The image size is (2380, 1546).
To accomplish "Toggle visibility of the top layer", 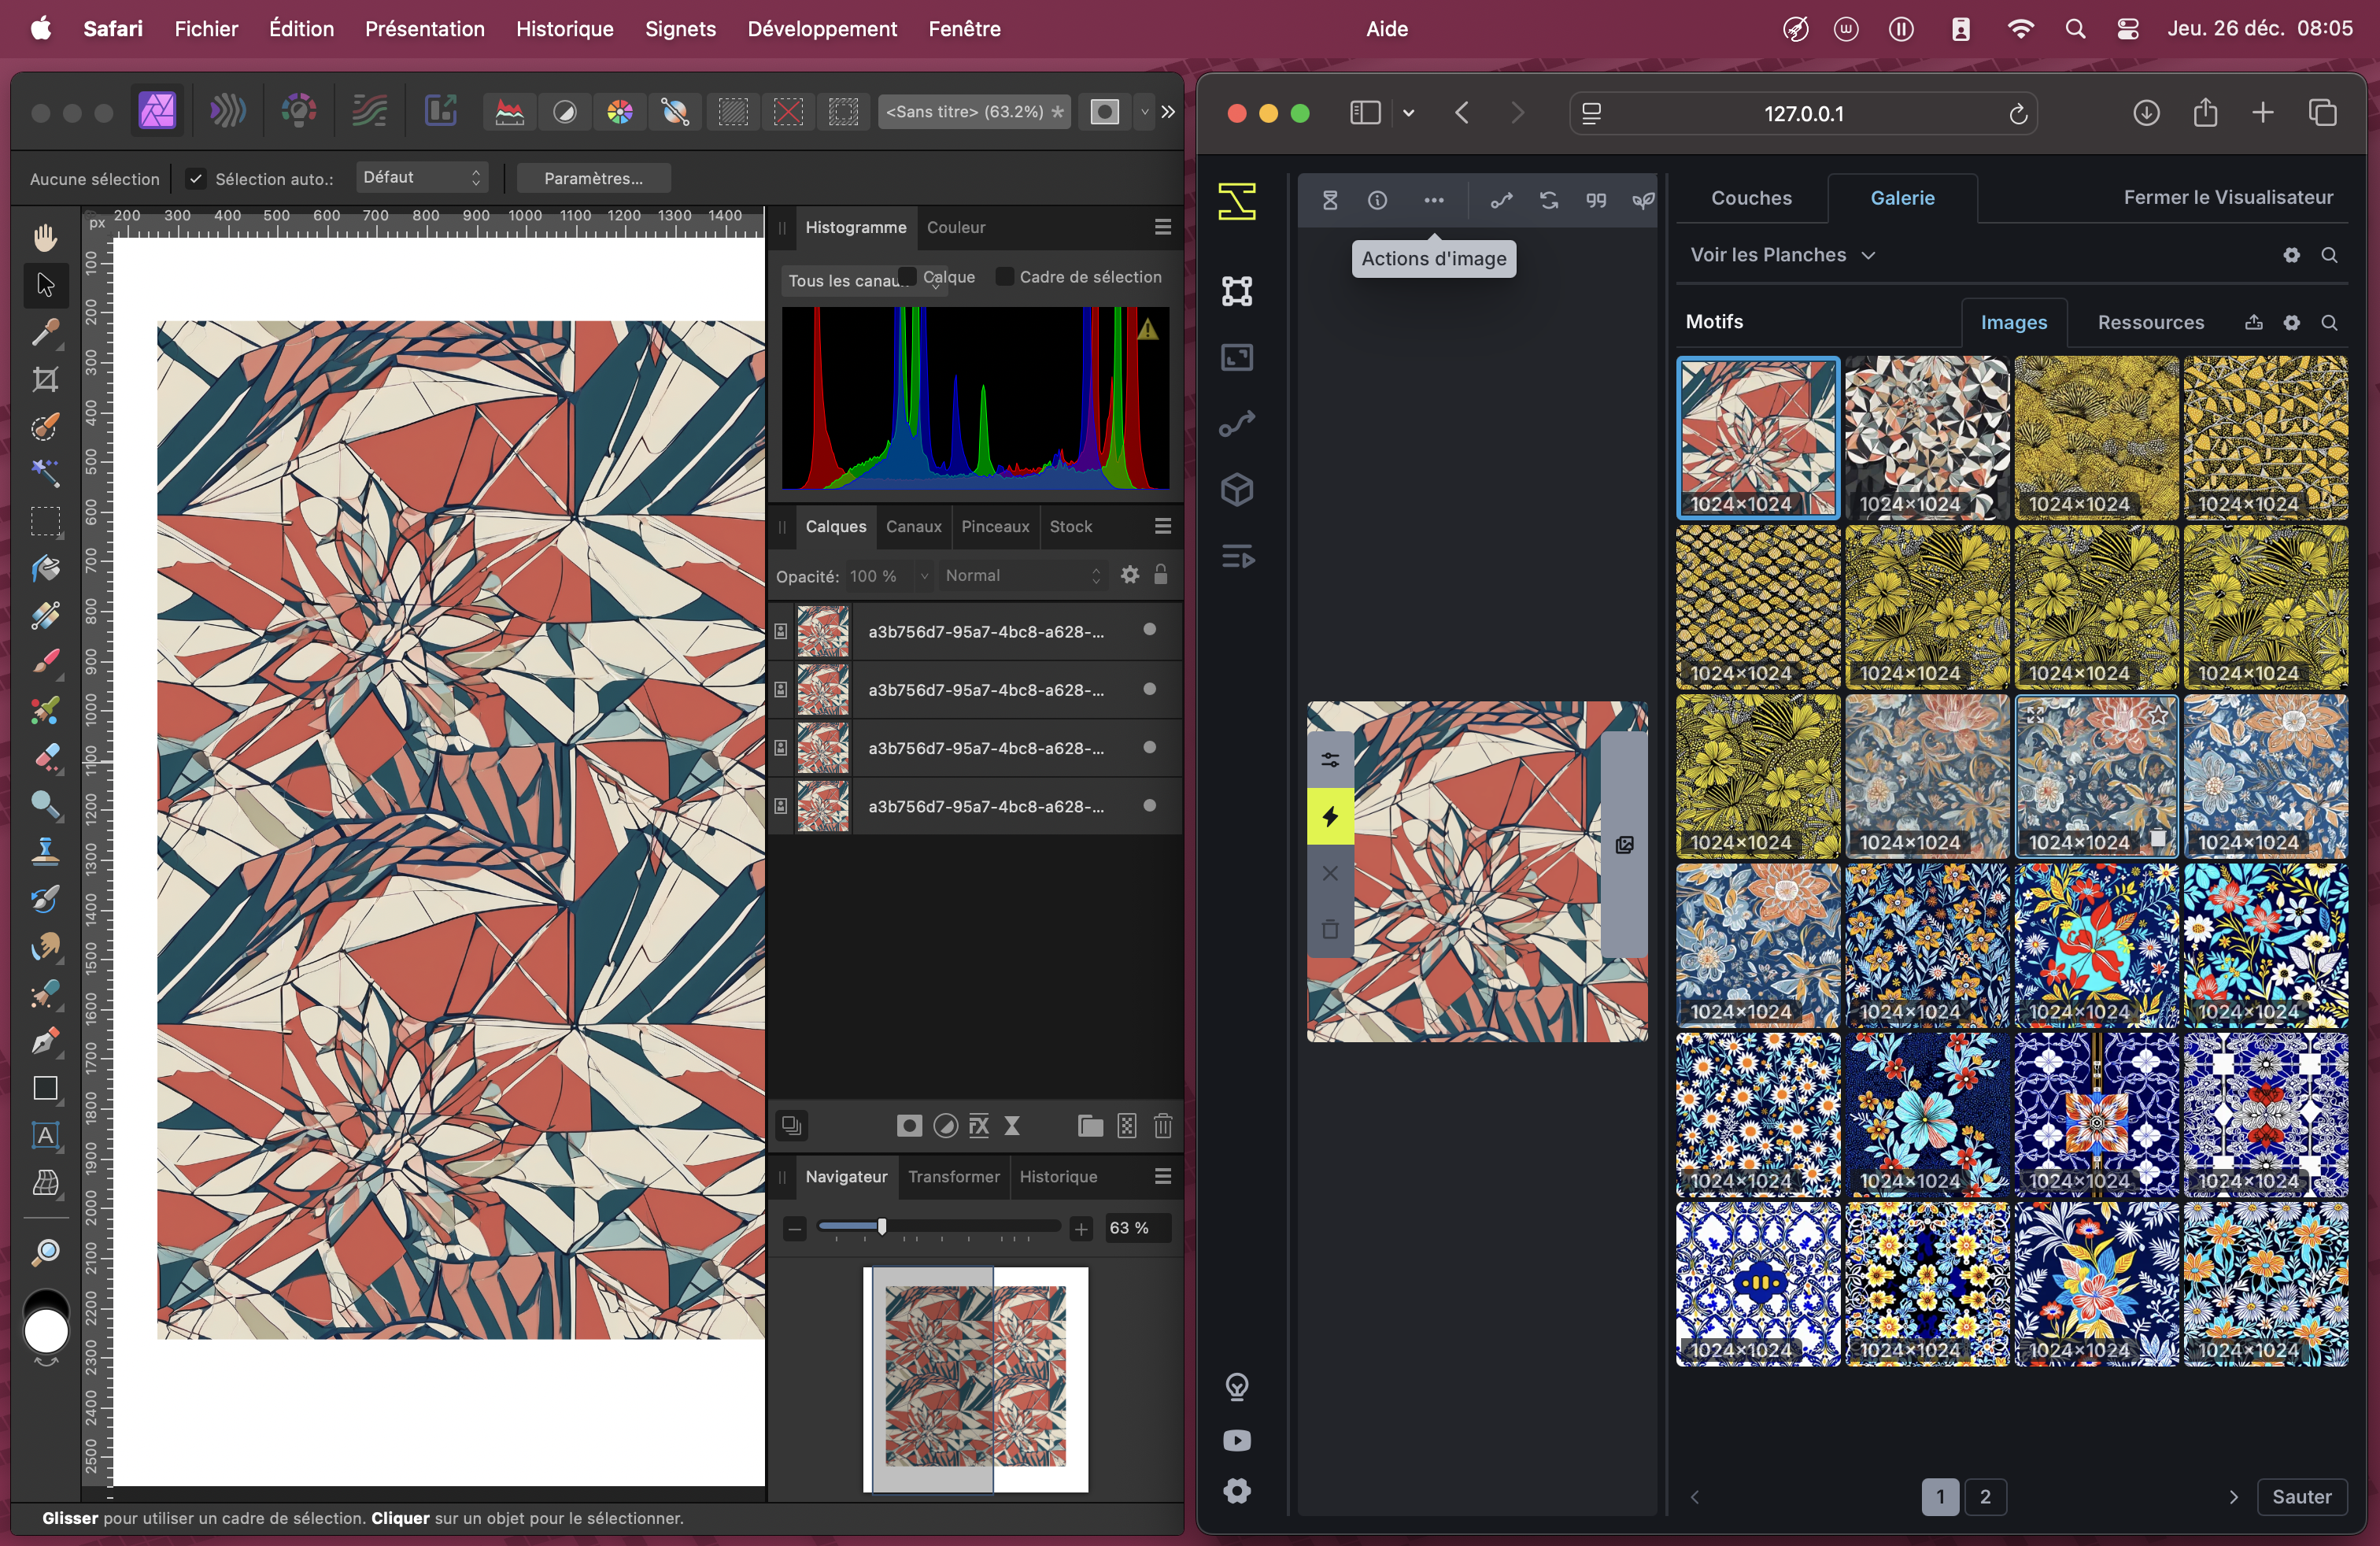I will 1150,630.
